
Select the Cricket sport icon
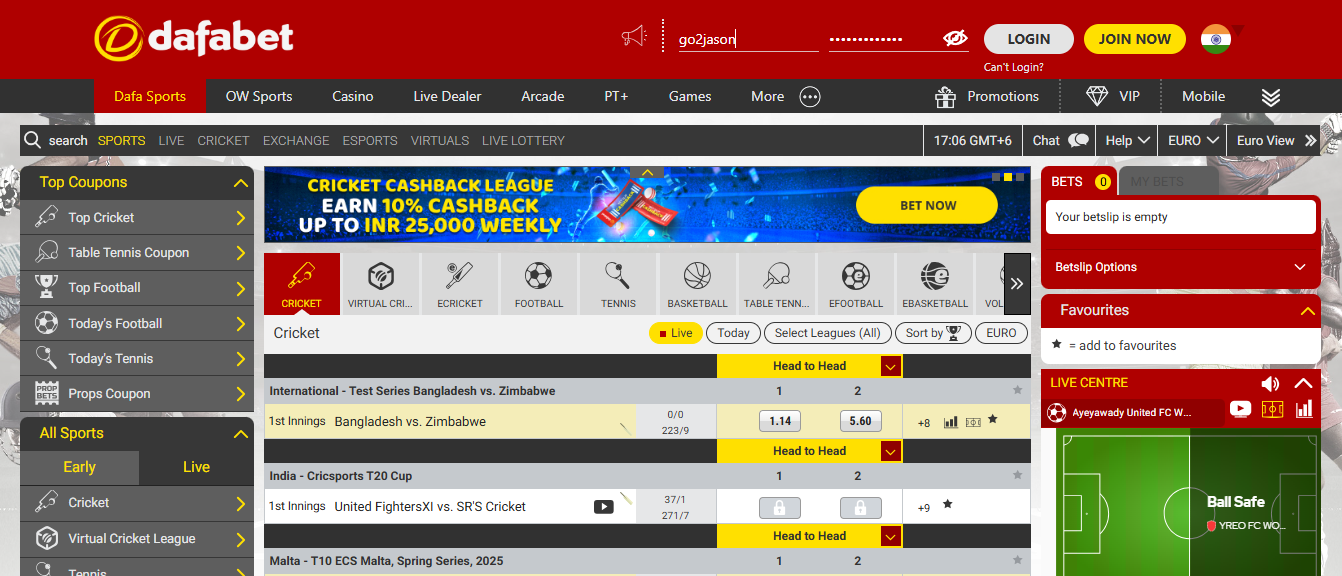click(x=301, y=283)
